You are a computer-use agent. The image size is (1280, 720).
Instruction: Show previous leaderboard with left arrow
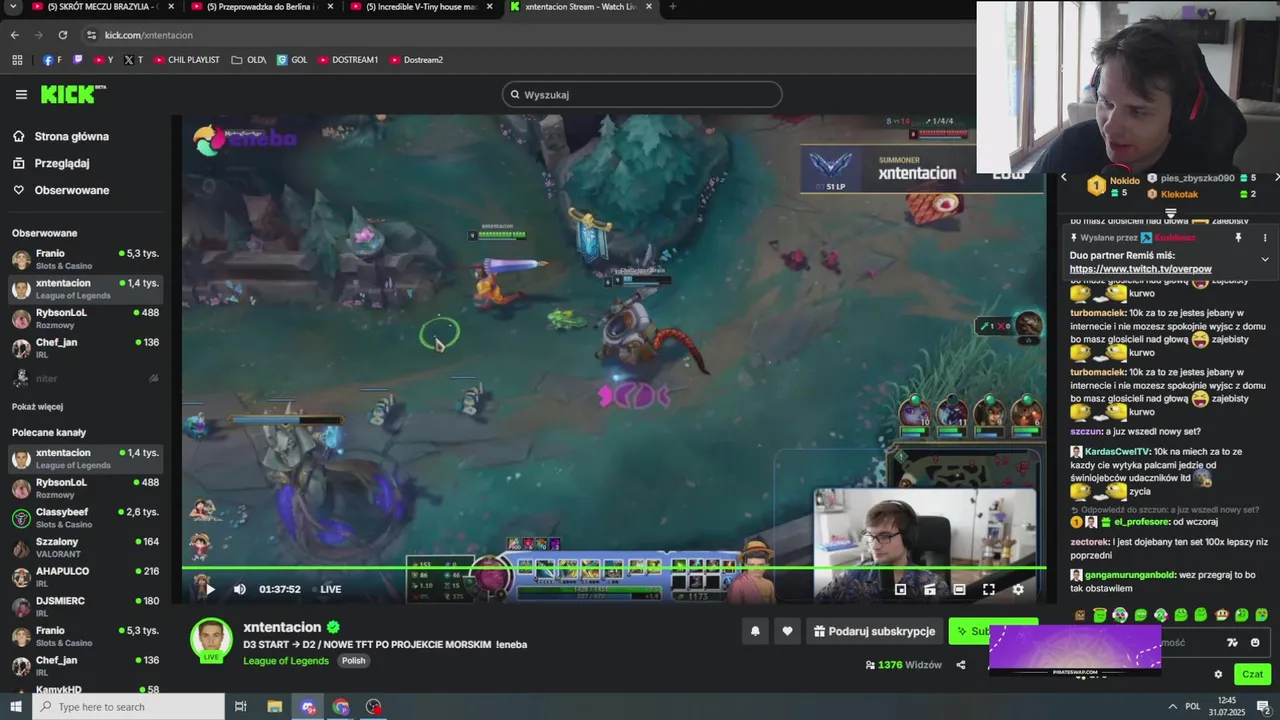tap(1064, 177)
